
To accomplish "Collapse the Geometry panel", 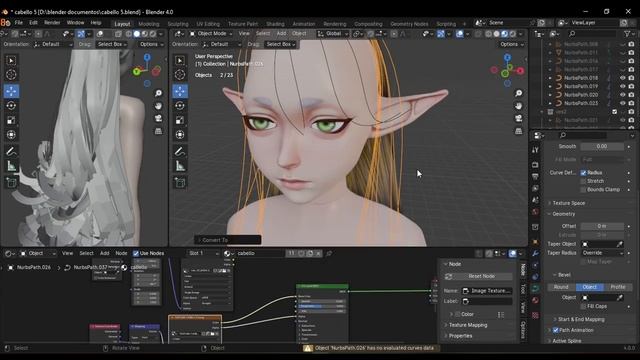I will point(563,214).
